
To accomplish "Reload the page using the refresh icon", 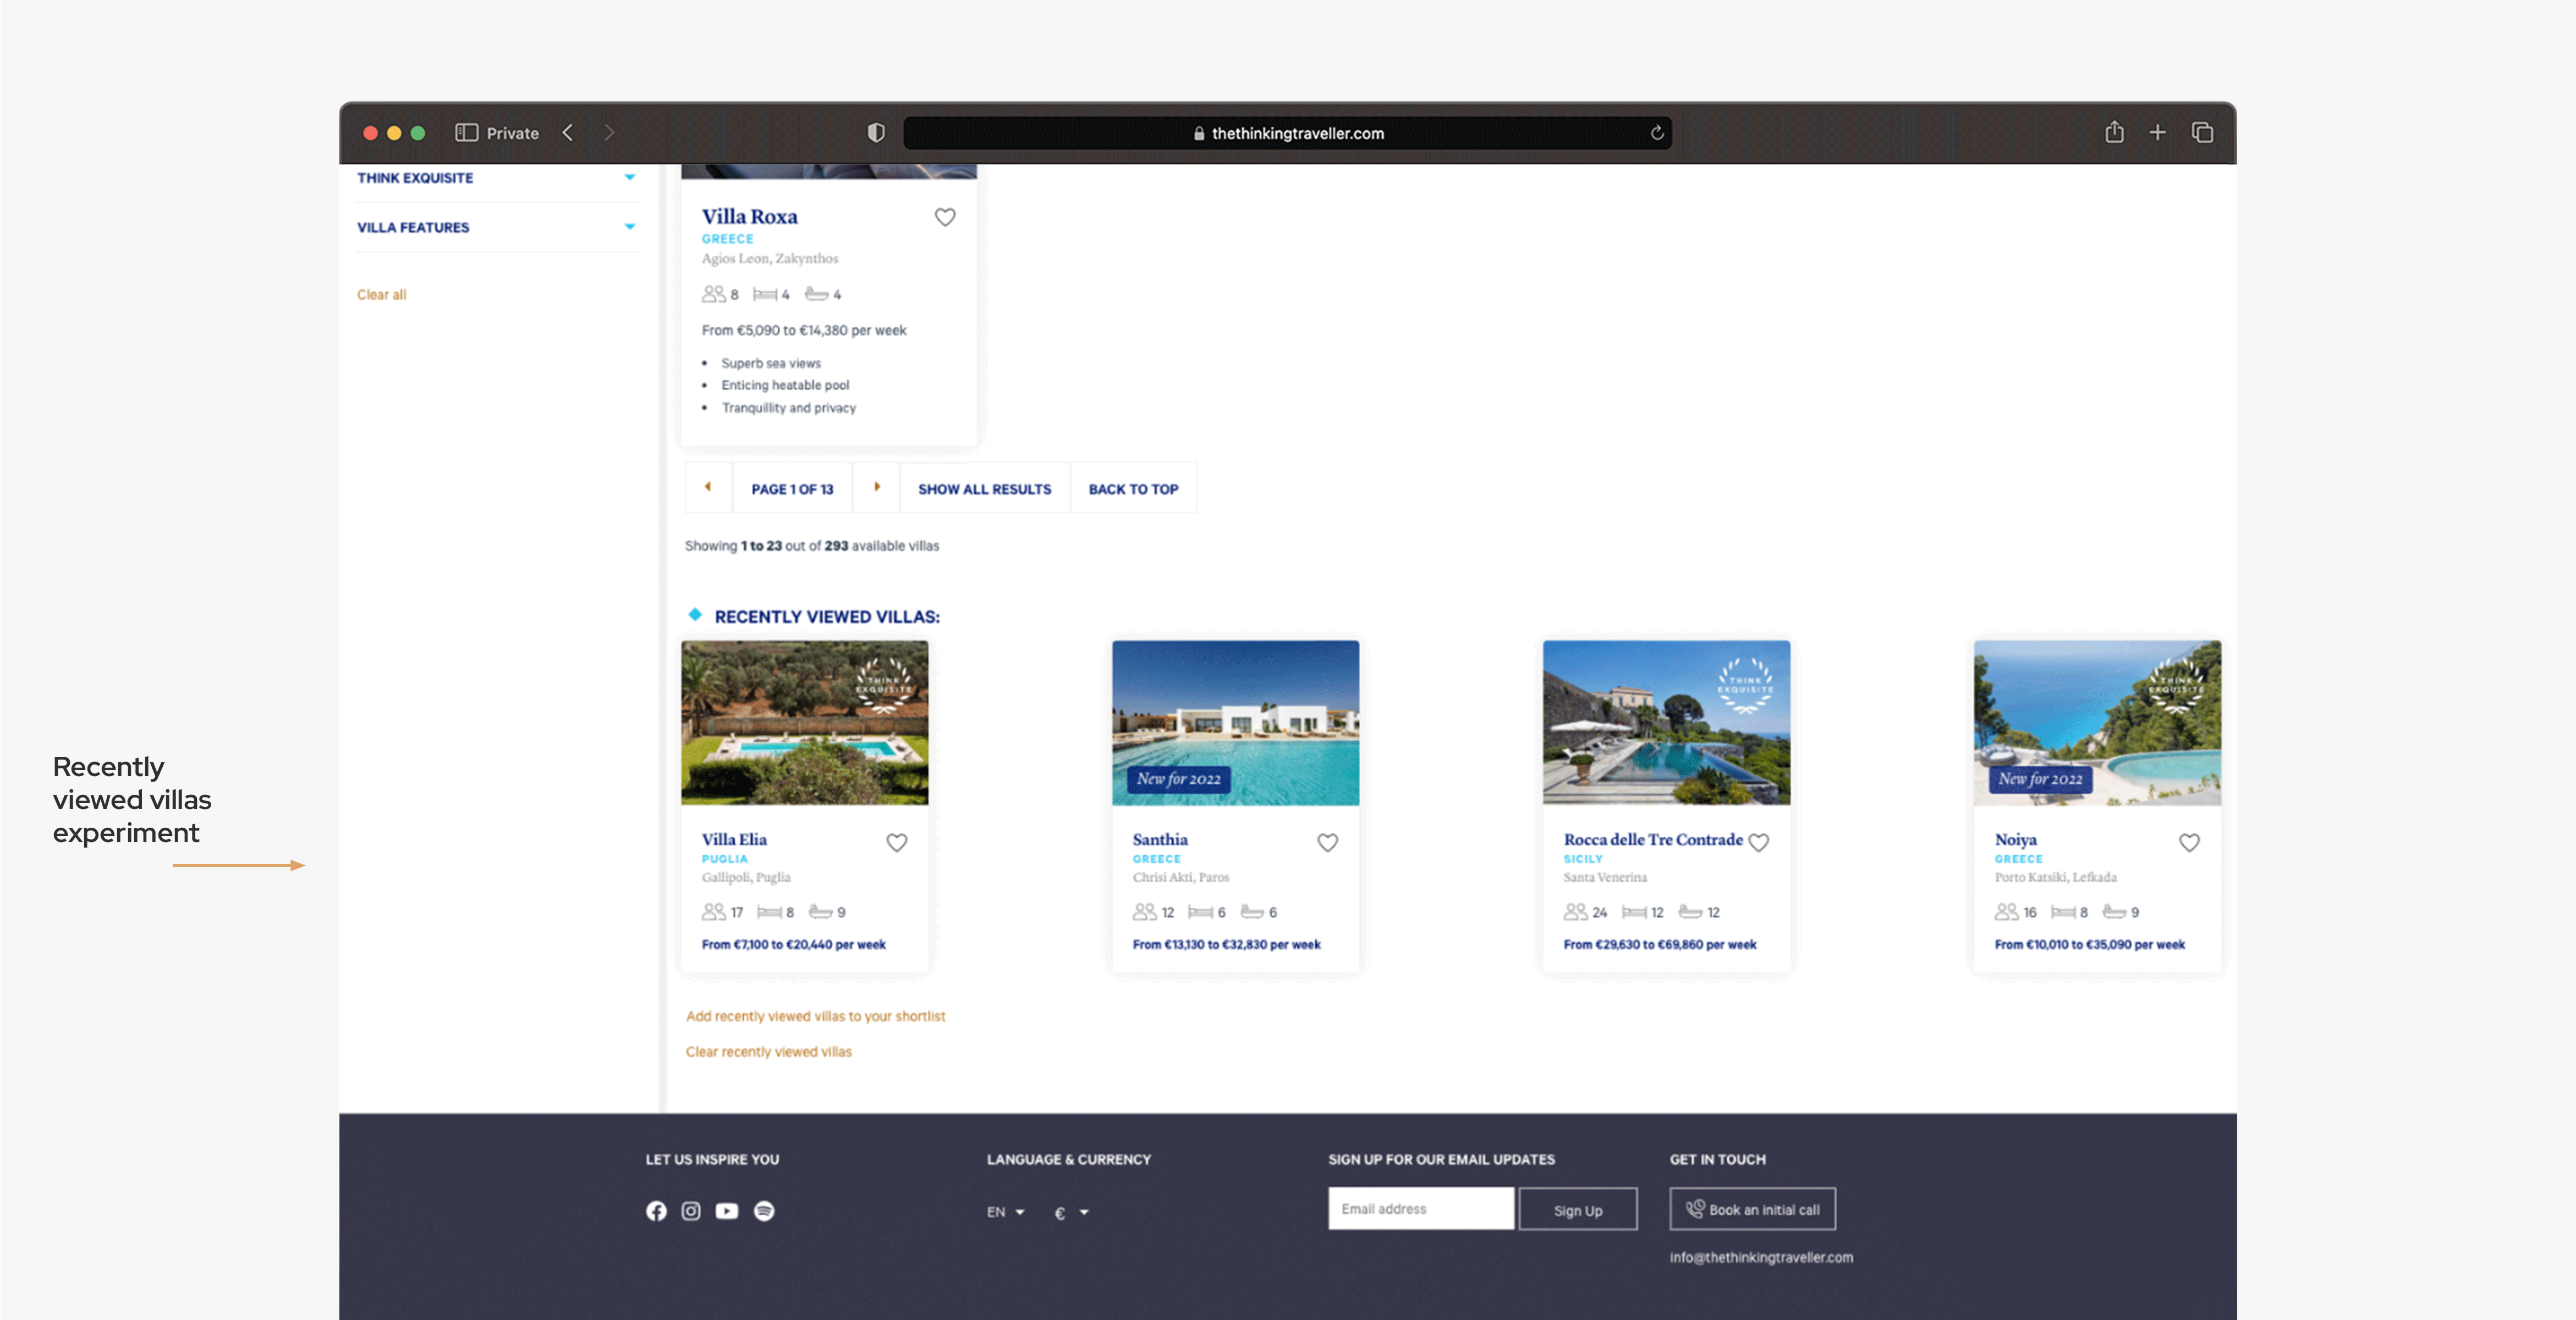I will (x=1657, y=133).
